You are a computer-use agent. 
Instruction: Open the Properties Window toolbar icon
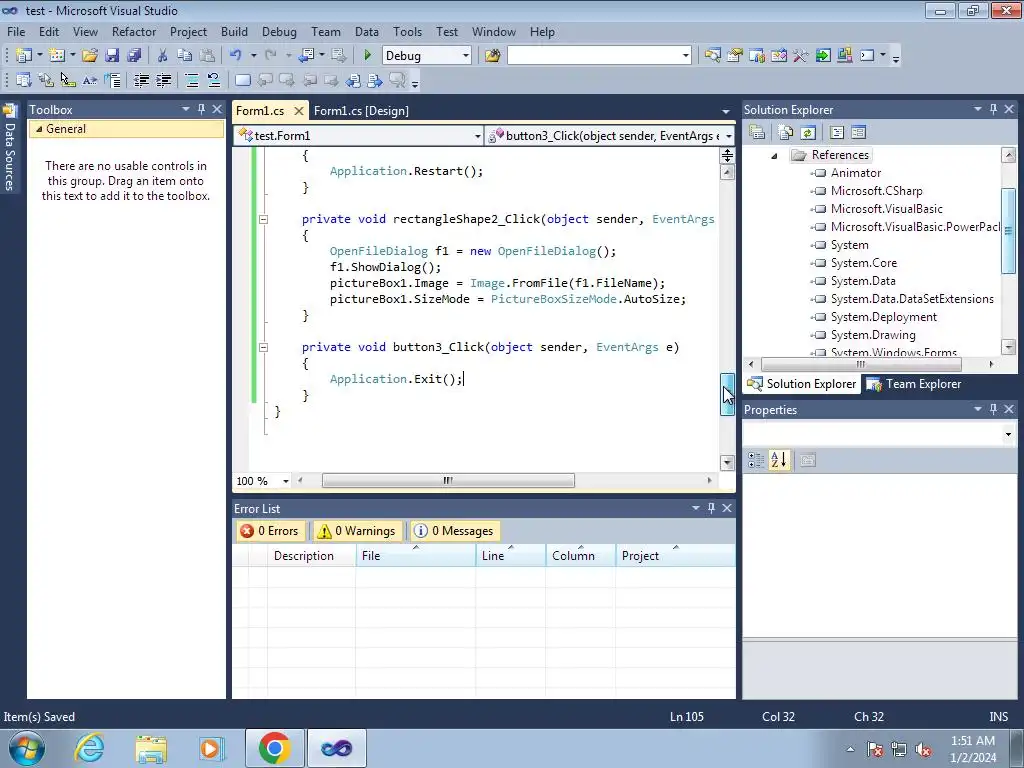pyautogui.click(x=735, y=56)
